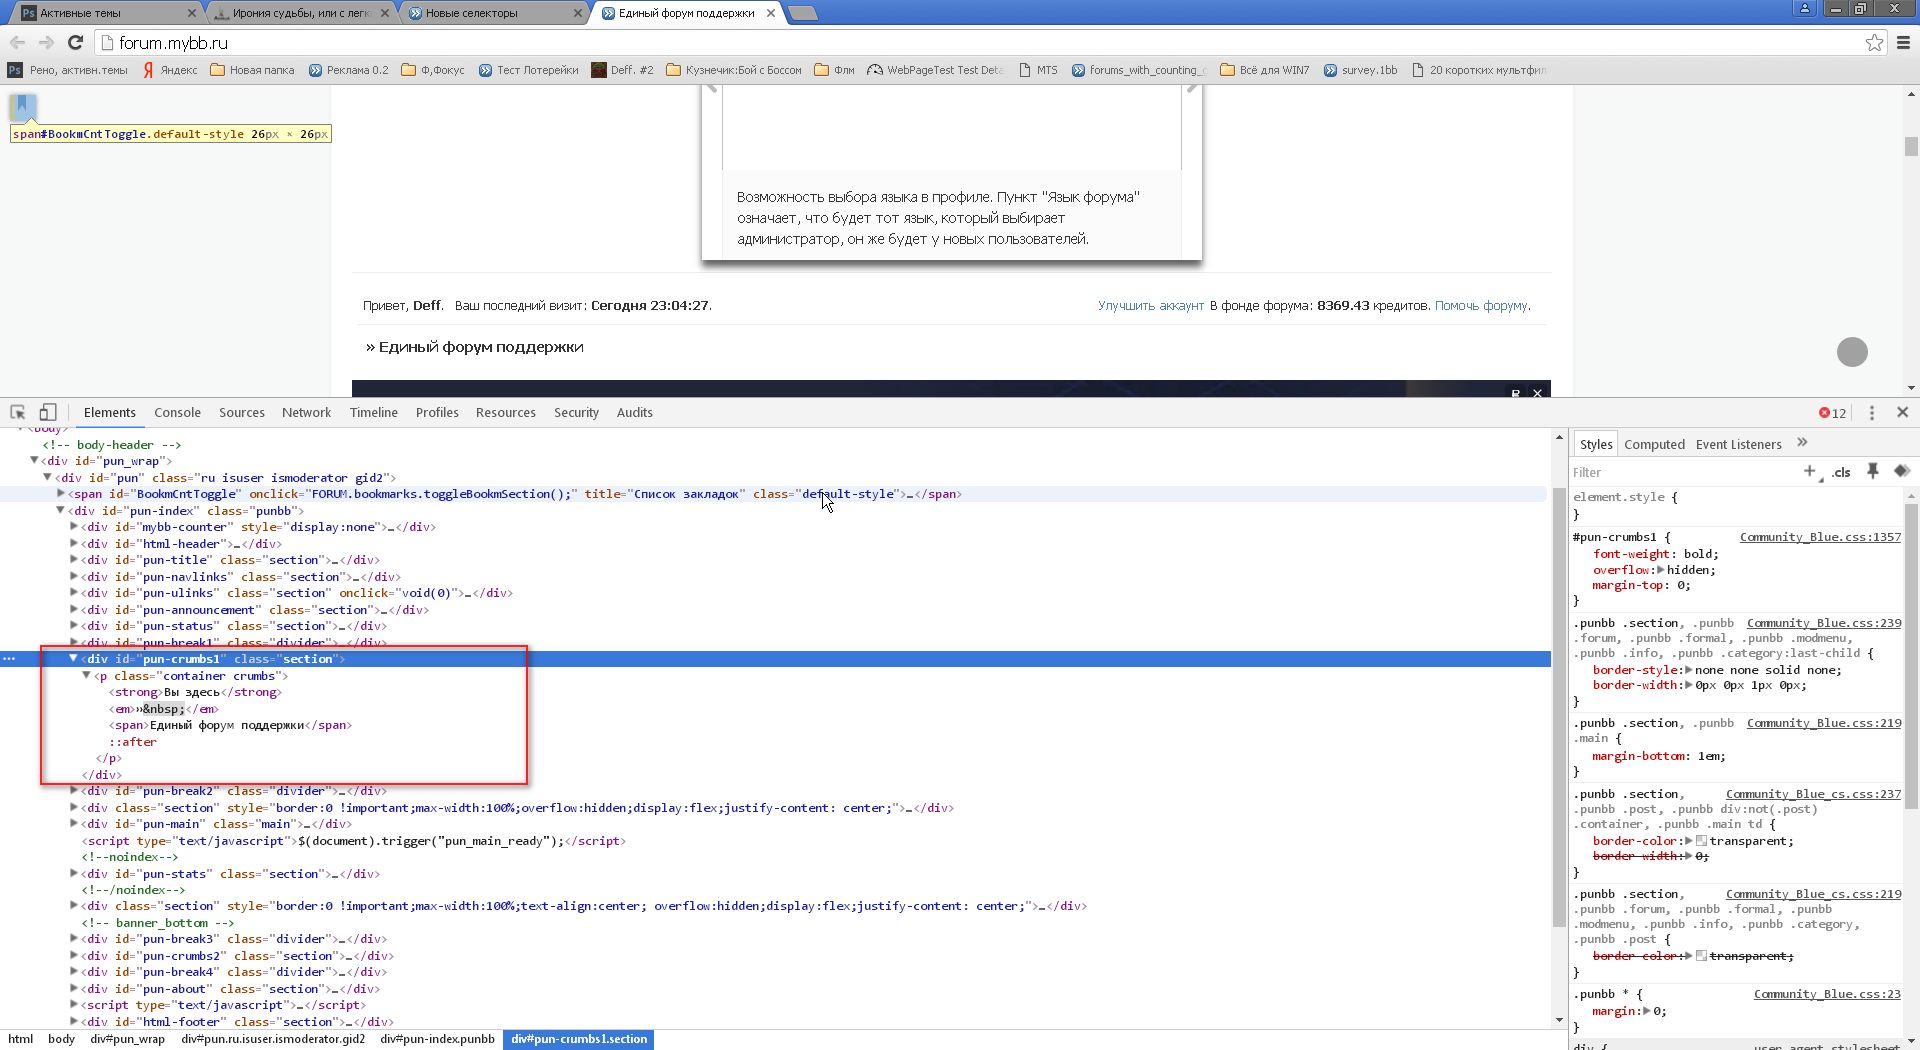Expand the div#pun-title node
The height and width of the screenshot is (1050, 1920).
(x=74, y=559)
